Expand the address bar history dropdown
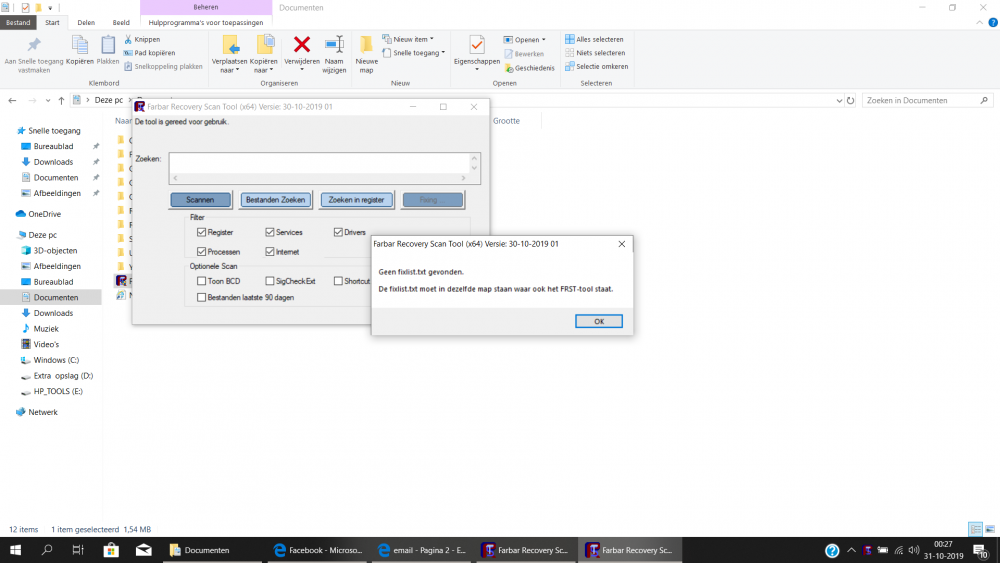Screen dimensions: 1000x563 [839, 101]
